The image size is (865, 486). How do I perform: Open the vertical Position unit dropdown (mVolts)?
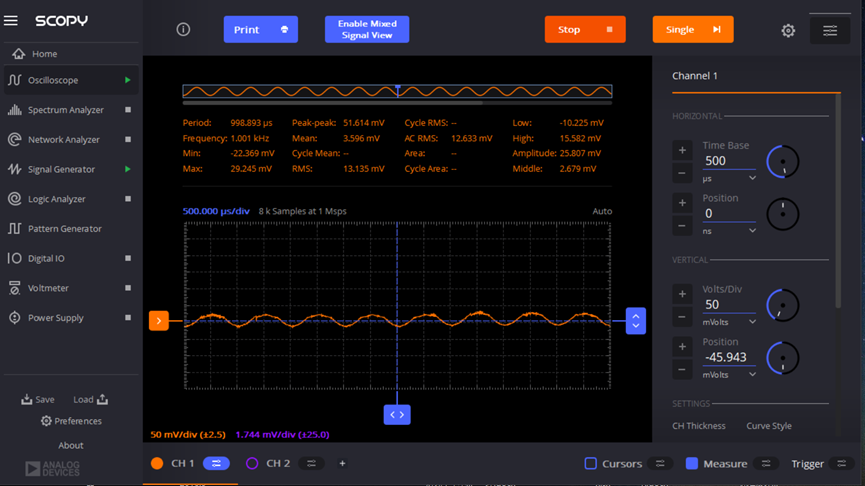point(729,375)
